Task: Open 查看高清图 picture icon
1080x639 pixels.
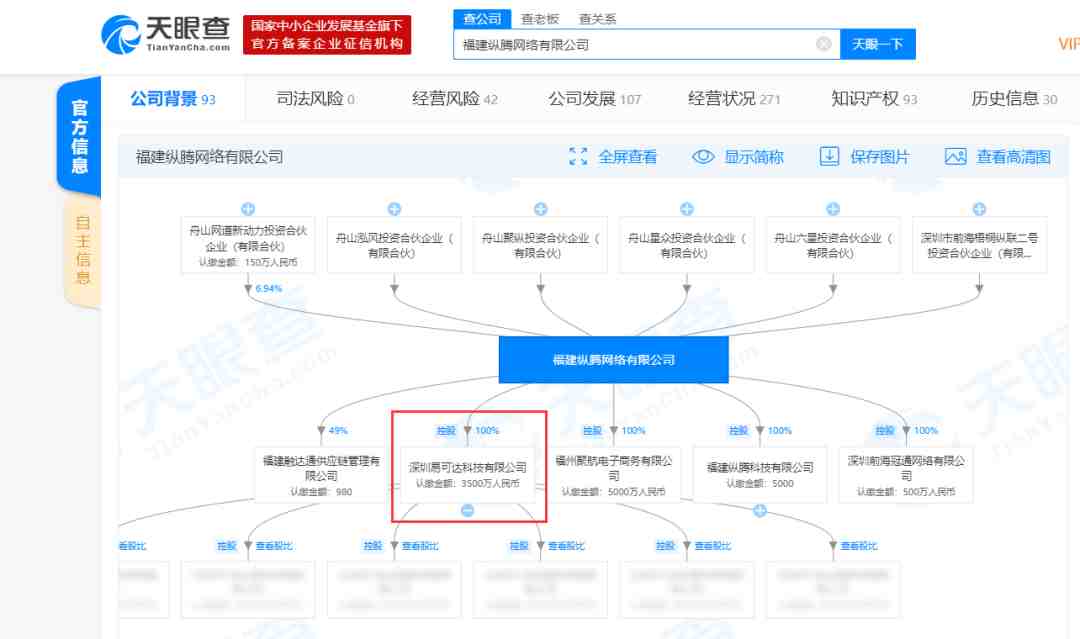Action: click(x=955, y=156)
